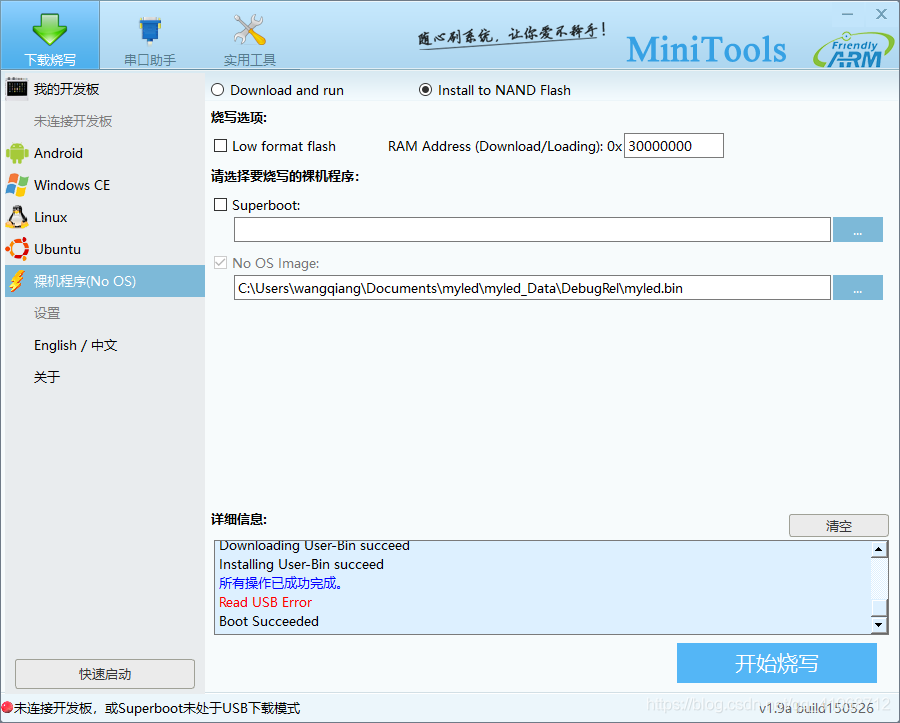Tick the Superboot checkbox
This screenshot has height=723, width=900.
(x=220, y=205)
